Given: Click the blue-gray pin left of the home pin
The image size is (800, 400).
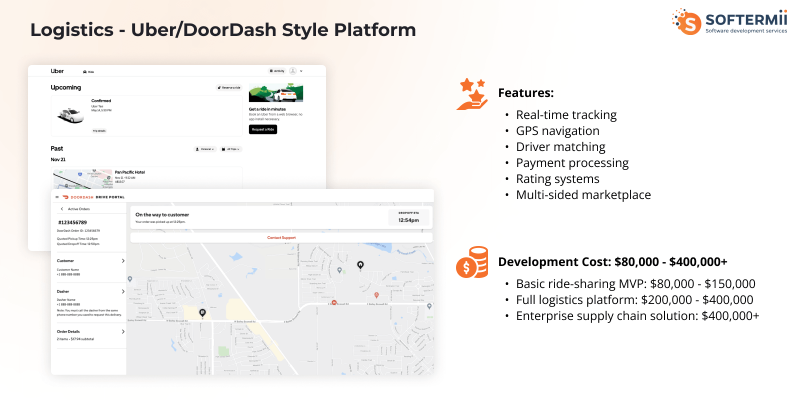Looking at the screenshot, I should (x=340, y=270).
